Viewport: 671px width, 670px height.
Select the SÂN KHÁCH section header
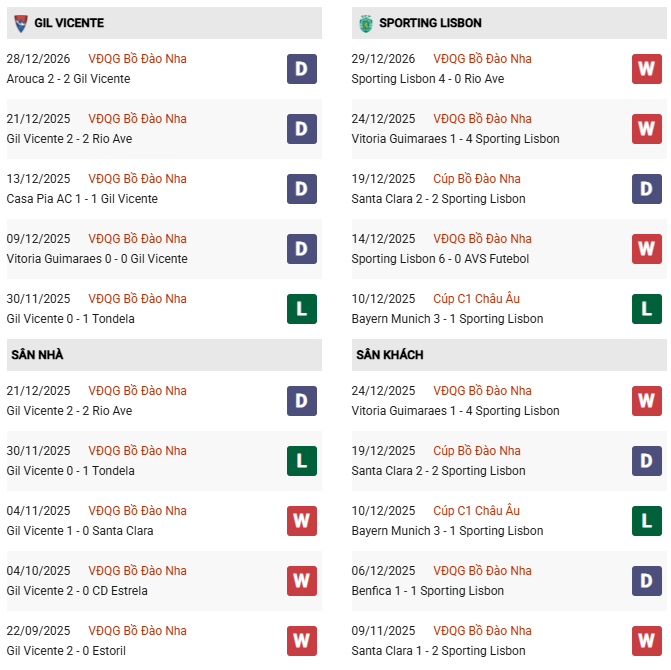pyautogui.click(x=389, y=355)
